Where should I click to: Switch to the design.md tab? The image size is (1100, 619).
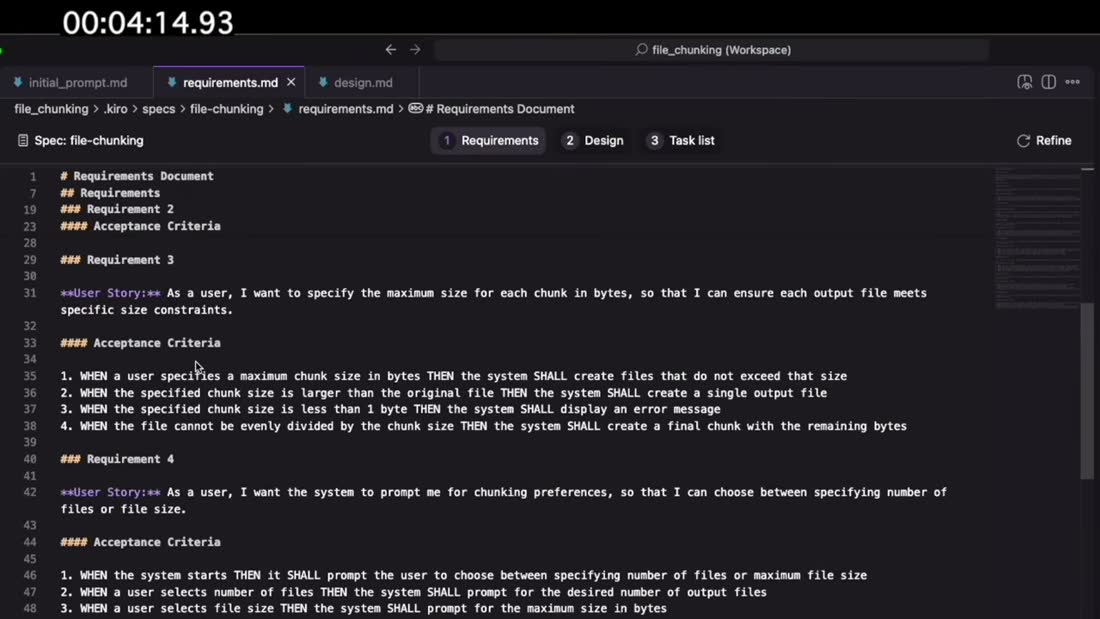pos(362,82)
